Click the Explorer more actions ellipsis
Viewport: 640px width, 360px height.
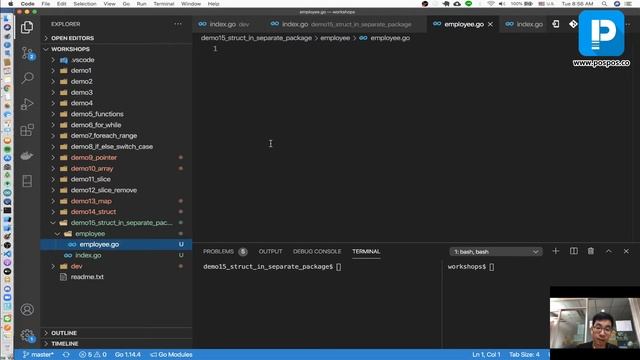click(178, 24)
